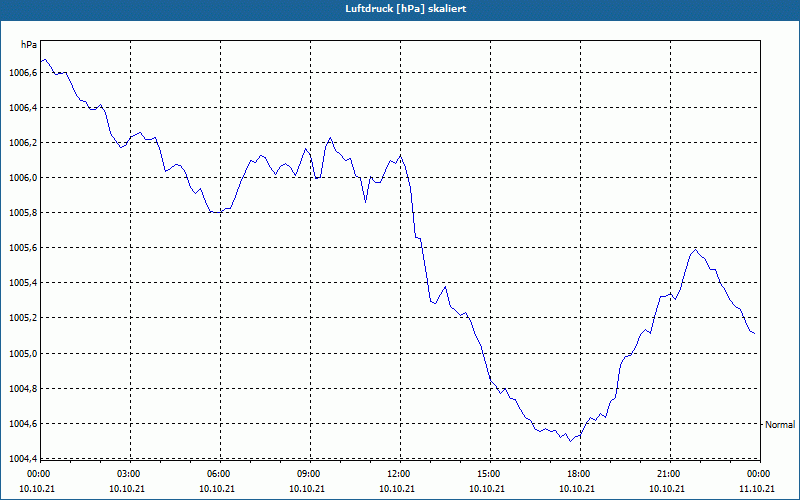Viewport: 800px width, 500px height.
Task: Click the 'hPa' unit label
Action: [x=29, y=45]
